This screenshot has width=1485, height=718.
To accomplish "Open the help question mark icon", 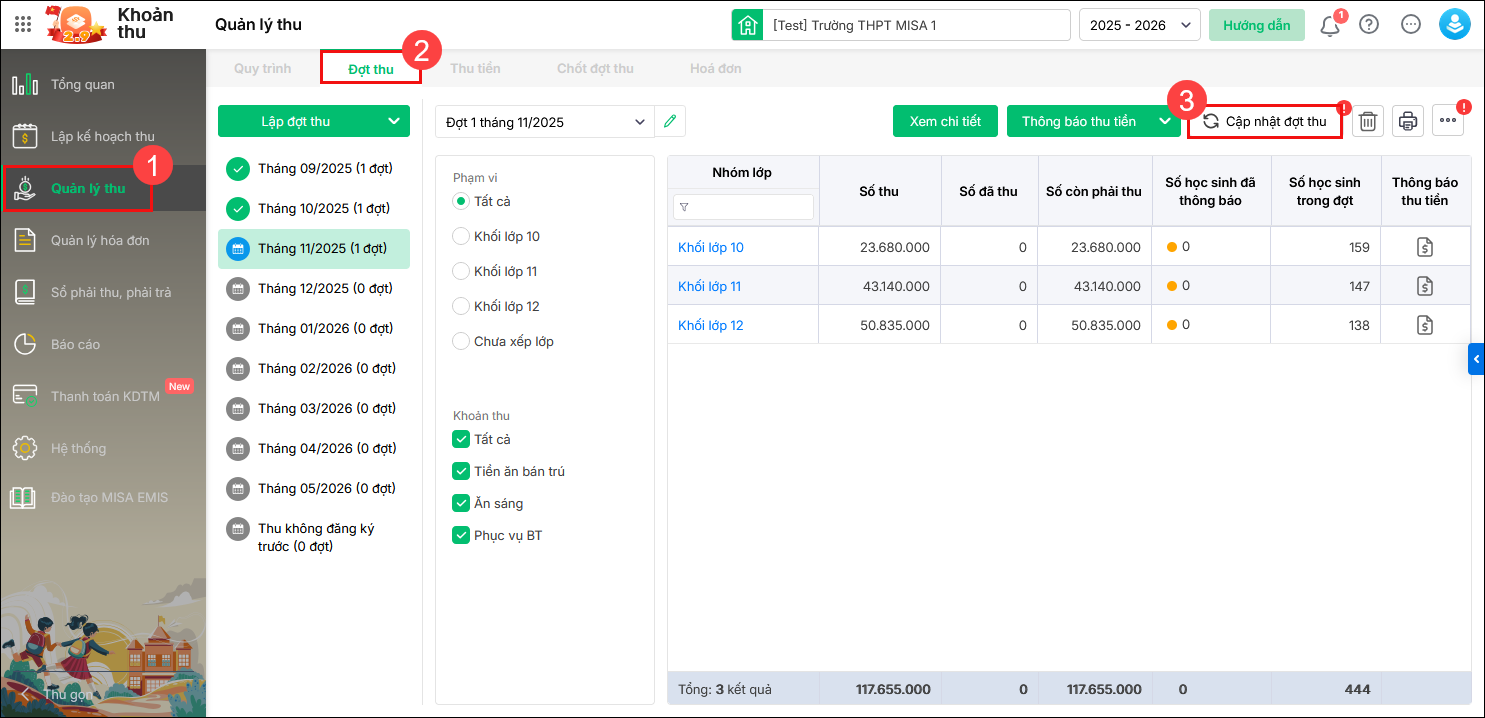I will coord(1369,25).
